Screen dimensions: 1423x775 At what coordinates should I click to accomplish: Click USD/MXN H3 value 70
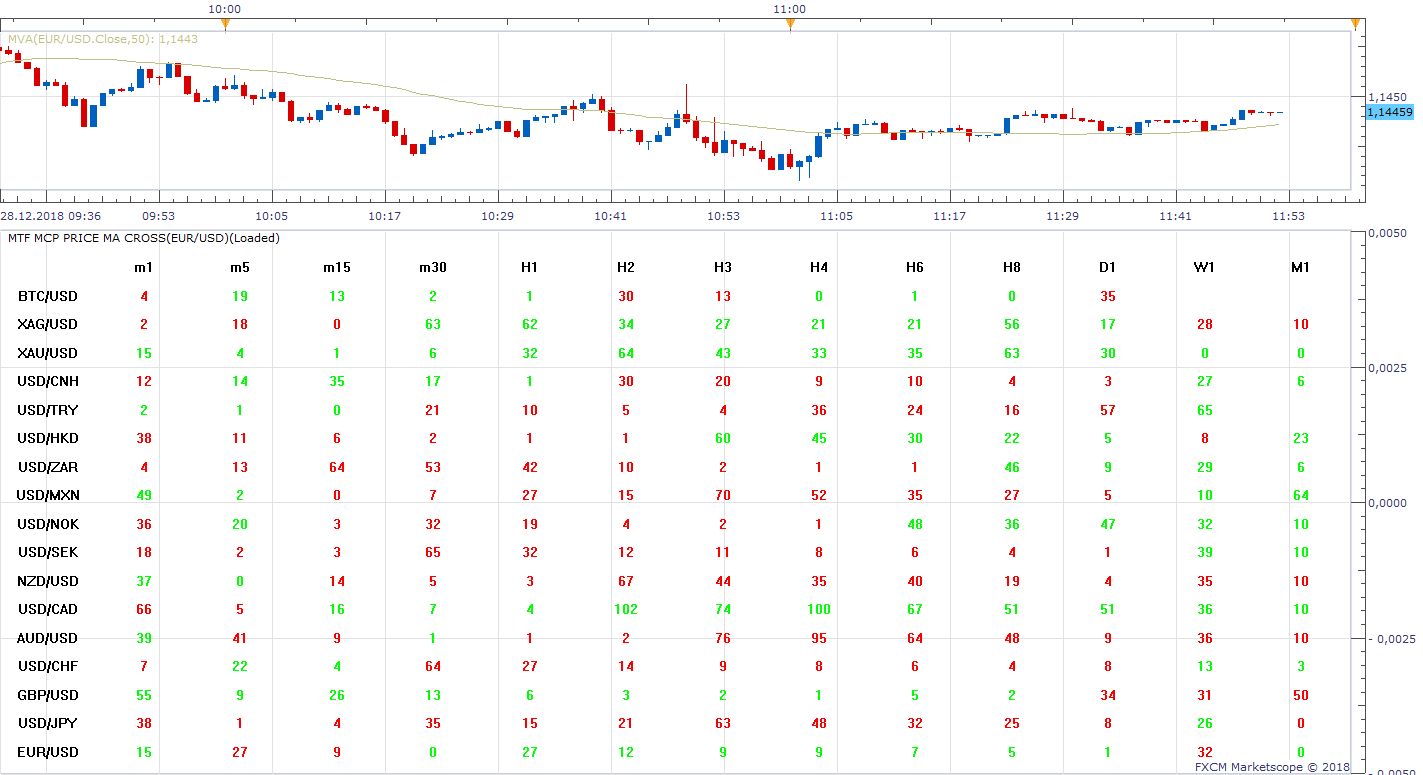click(x=722, y=495)
